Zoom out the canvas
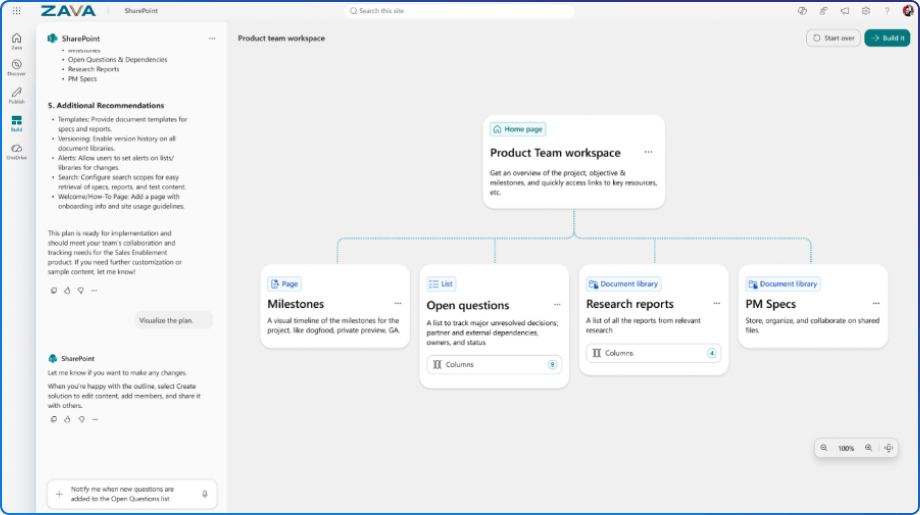 click(x=824, y=448)
